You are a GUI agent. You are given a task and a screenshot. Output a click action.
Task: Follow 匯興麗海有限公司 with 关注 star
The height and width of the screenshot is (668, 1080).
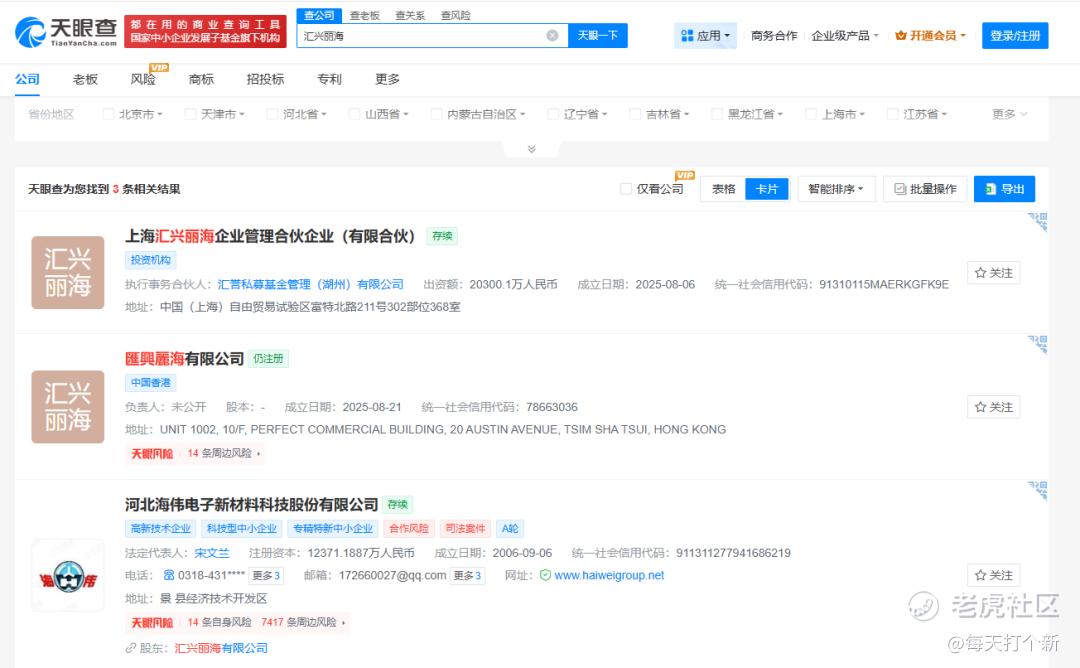(x=993, y=407)
